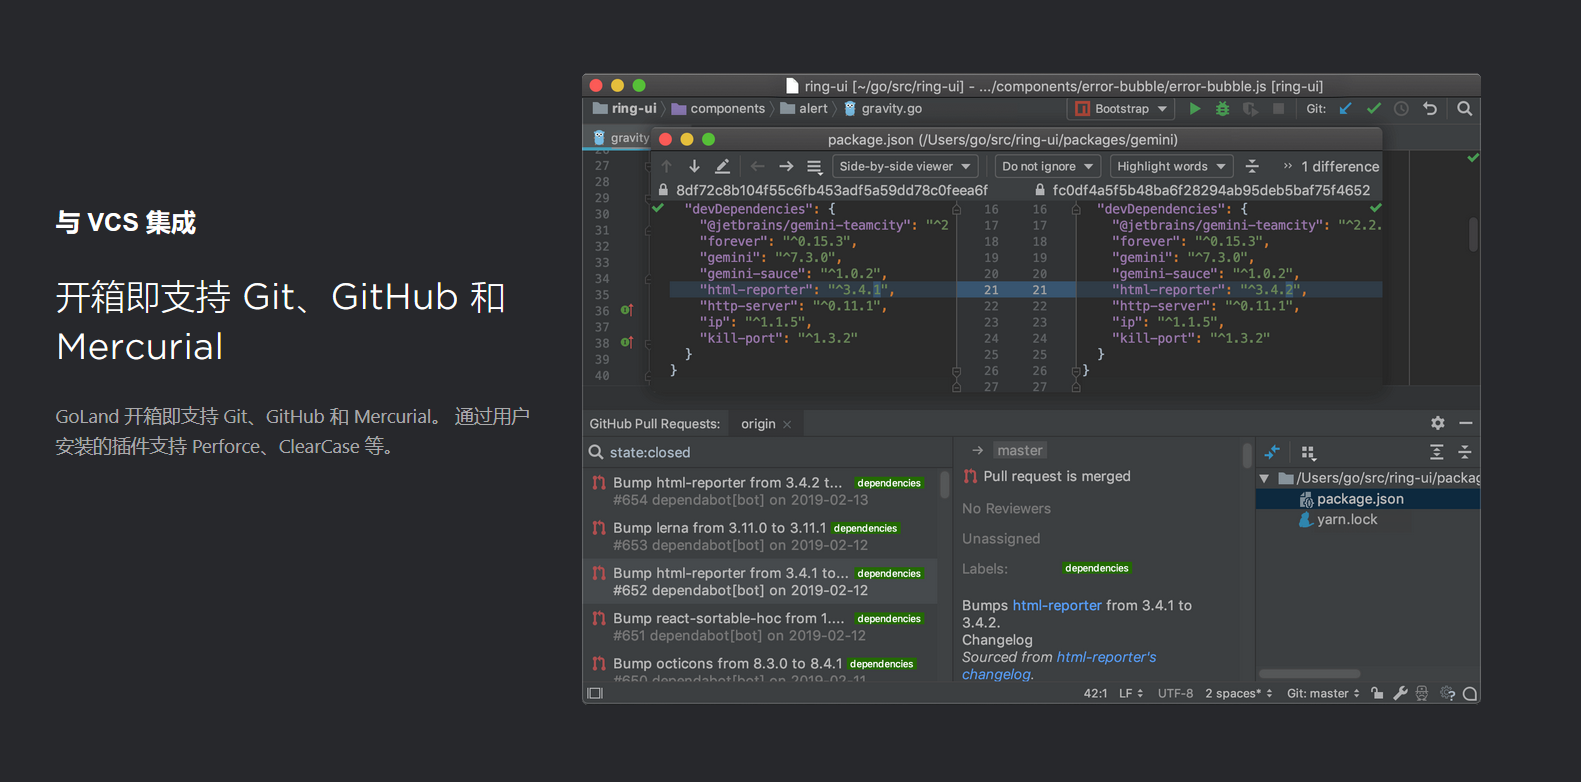Image resolution: width=1581 pixels, height=782 pixels.
Task: Go to next difference with the down arrow
Action: (x=694, y=166)
